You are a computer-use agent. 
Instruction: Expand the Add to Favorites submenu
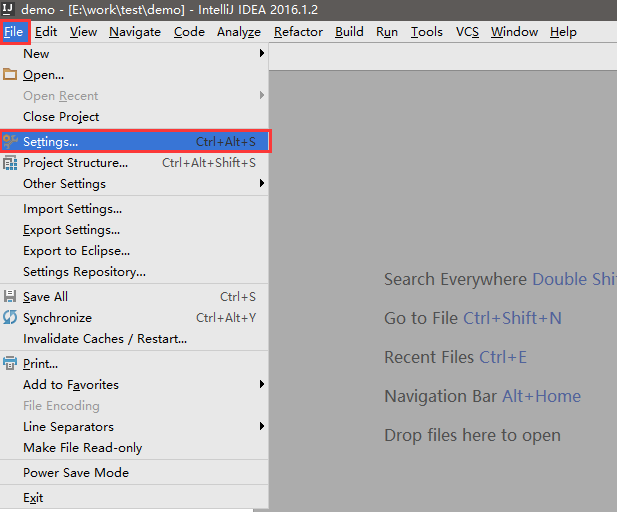(x=262, y=385)
